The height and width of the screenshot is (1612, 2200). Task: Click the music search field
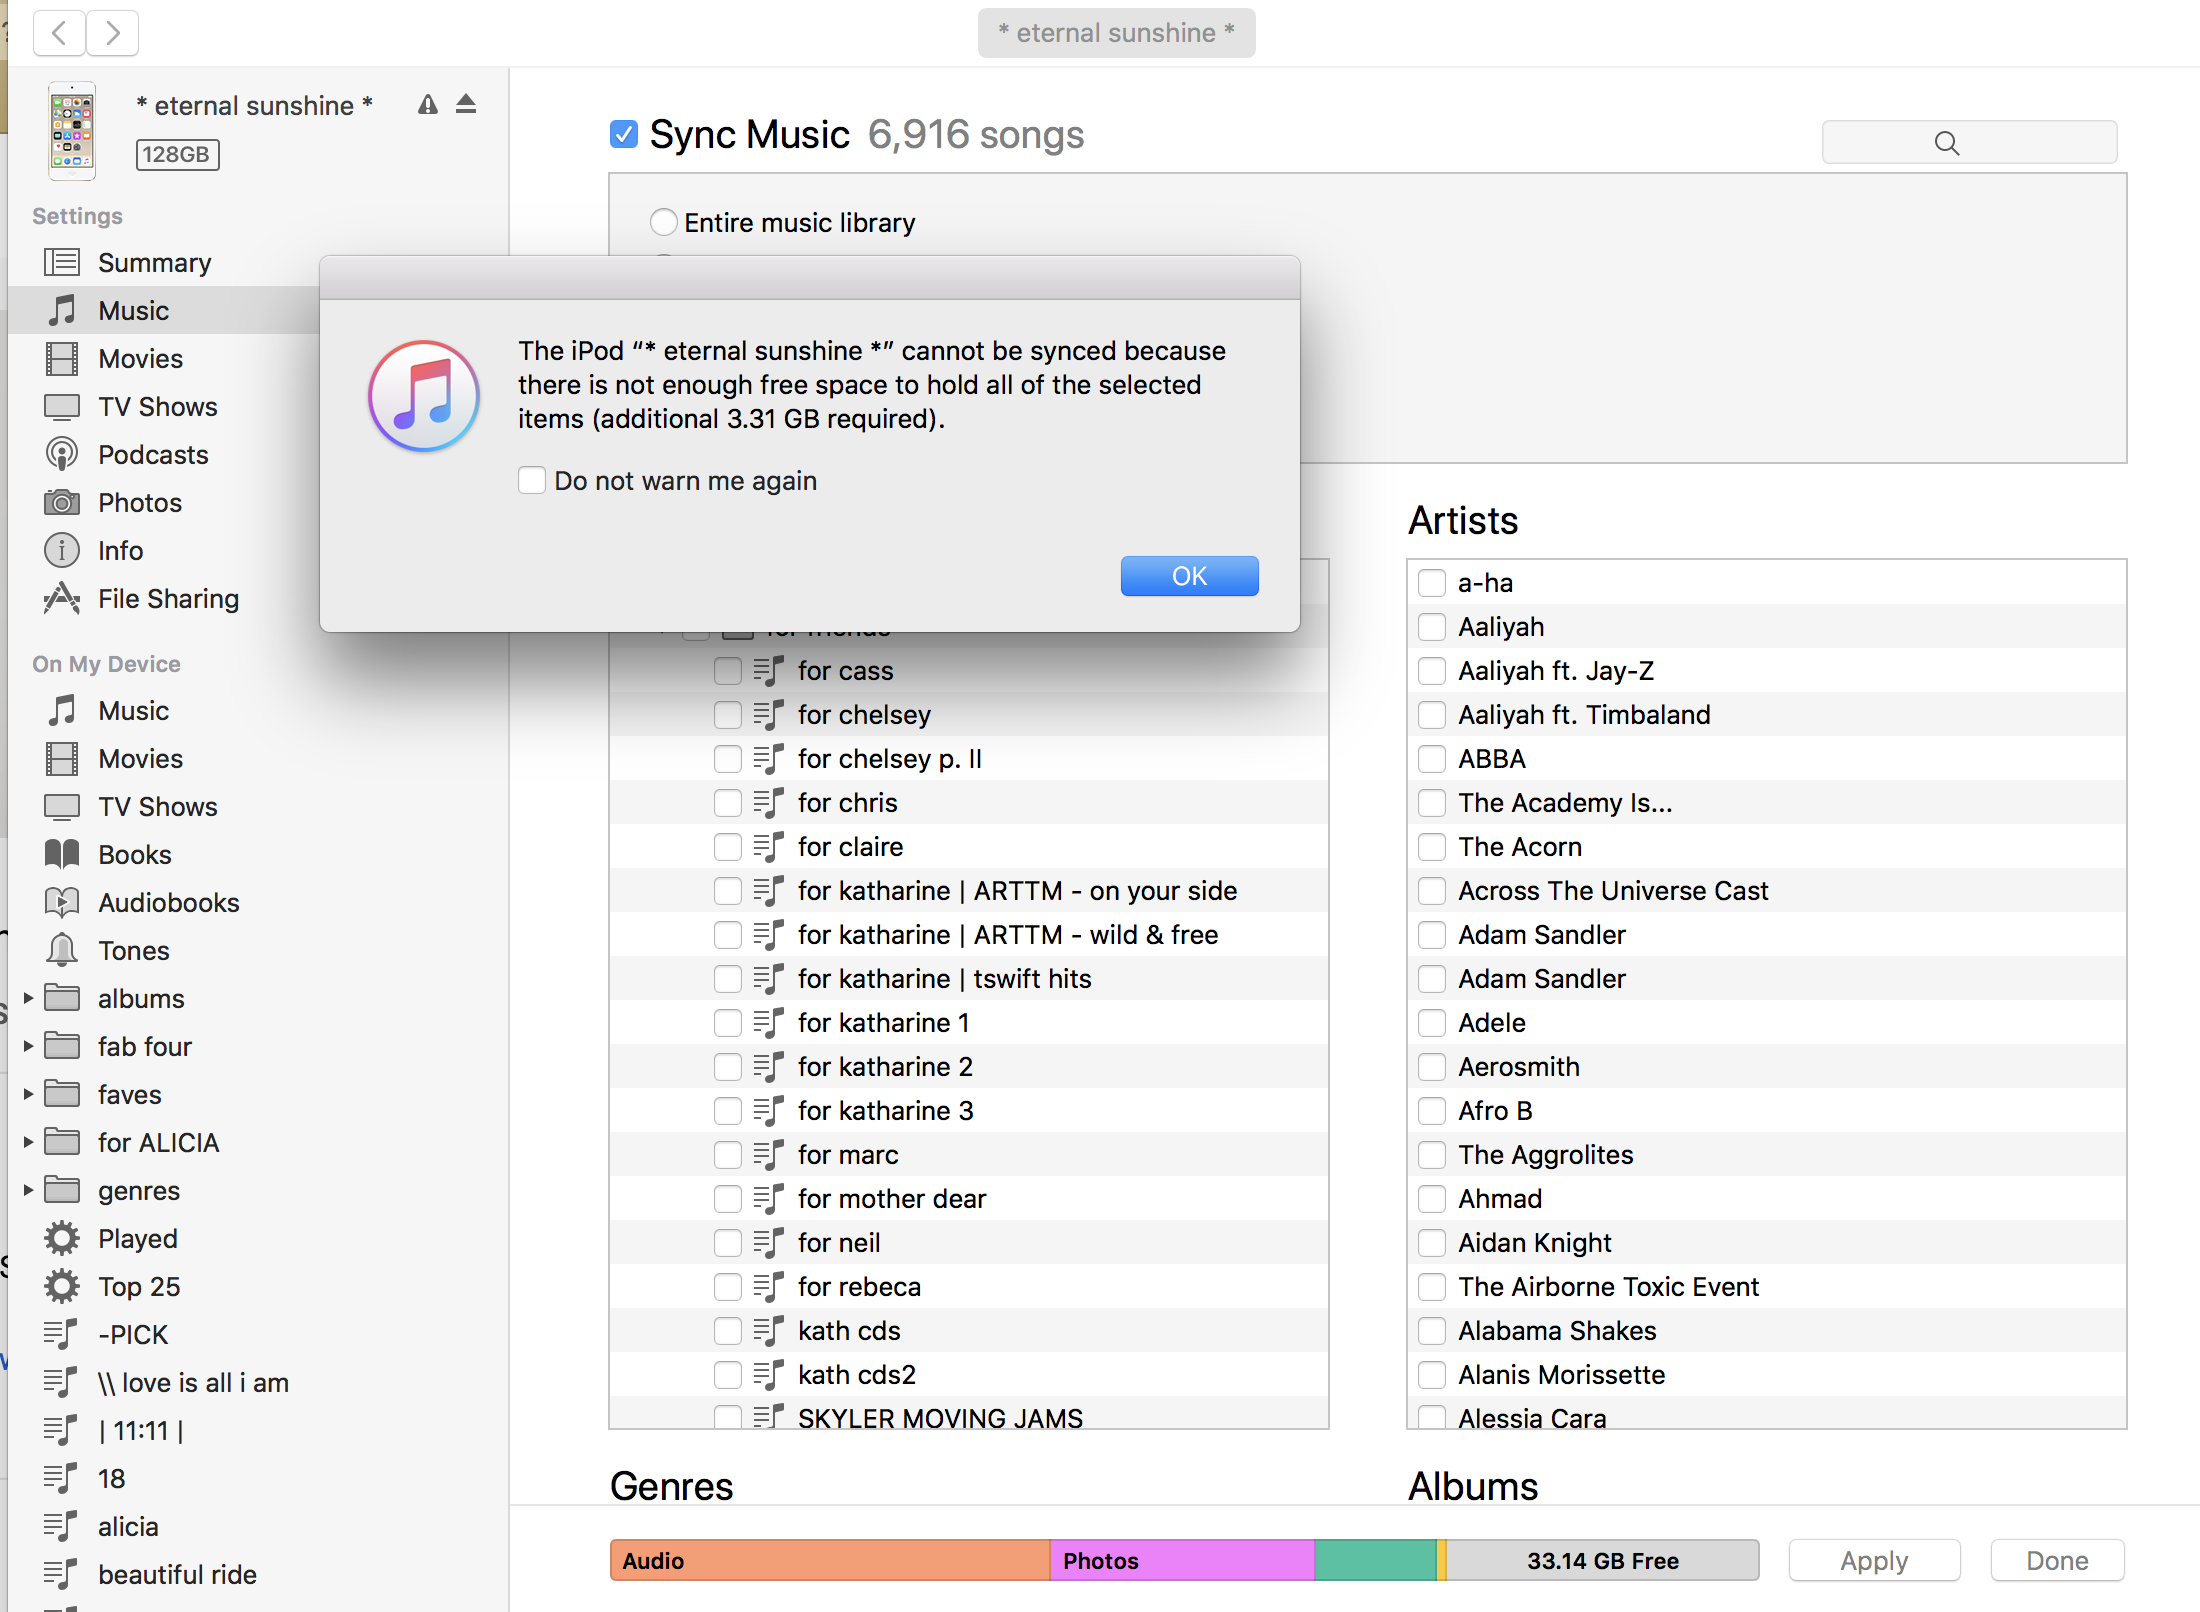(1968, 143)
